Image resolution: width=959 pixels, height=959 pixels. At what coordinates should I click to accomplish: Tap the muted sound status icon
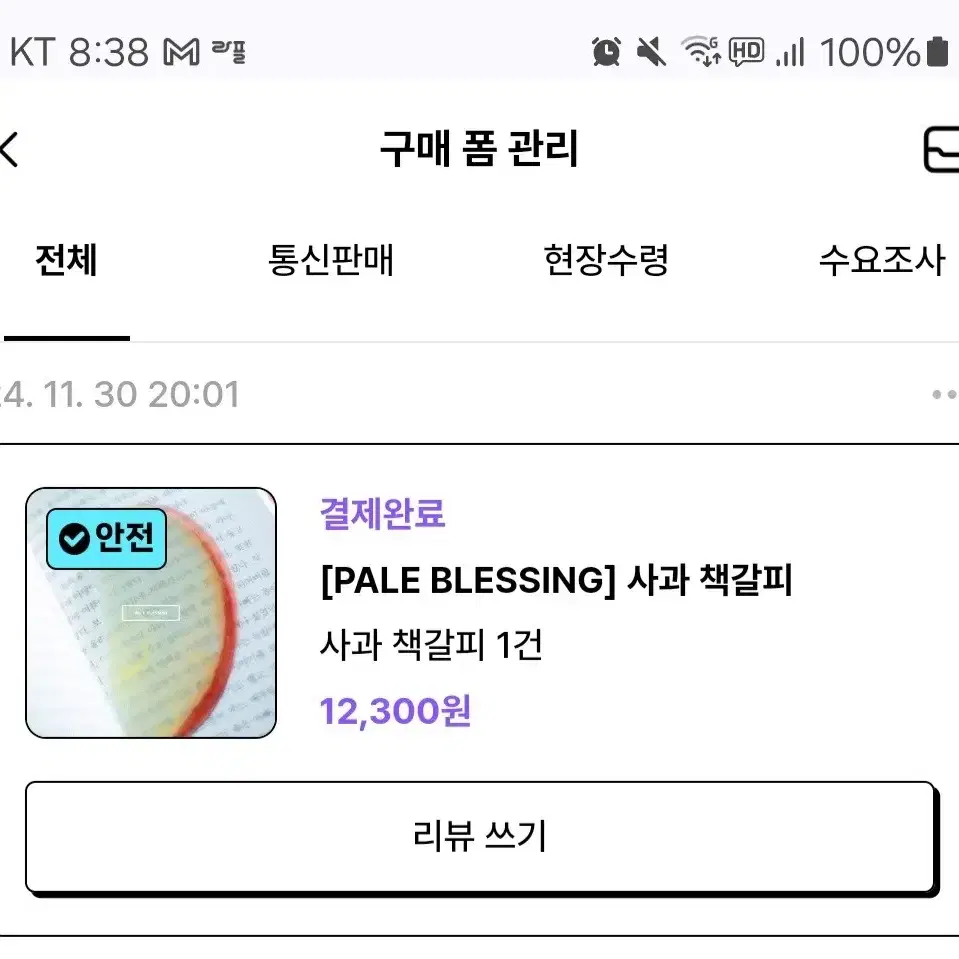click(x=651, y=51)
